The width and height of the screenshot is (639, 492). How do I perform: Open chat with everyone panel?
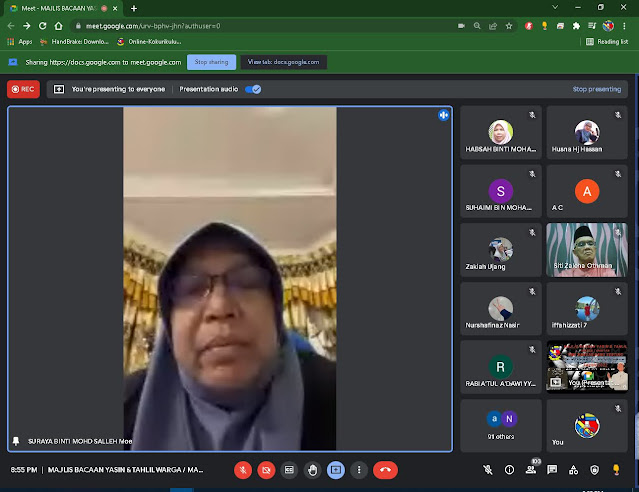[552, 470]
